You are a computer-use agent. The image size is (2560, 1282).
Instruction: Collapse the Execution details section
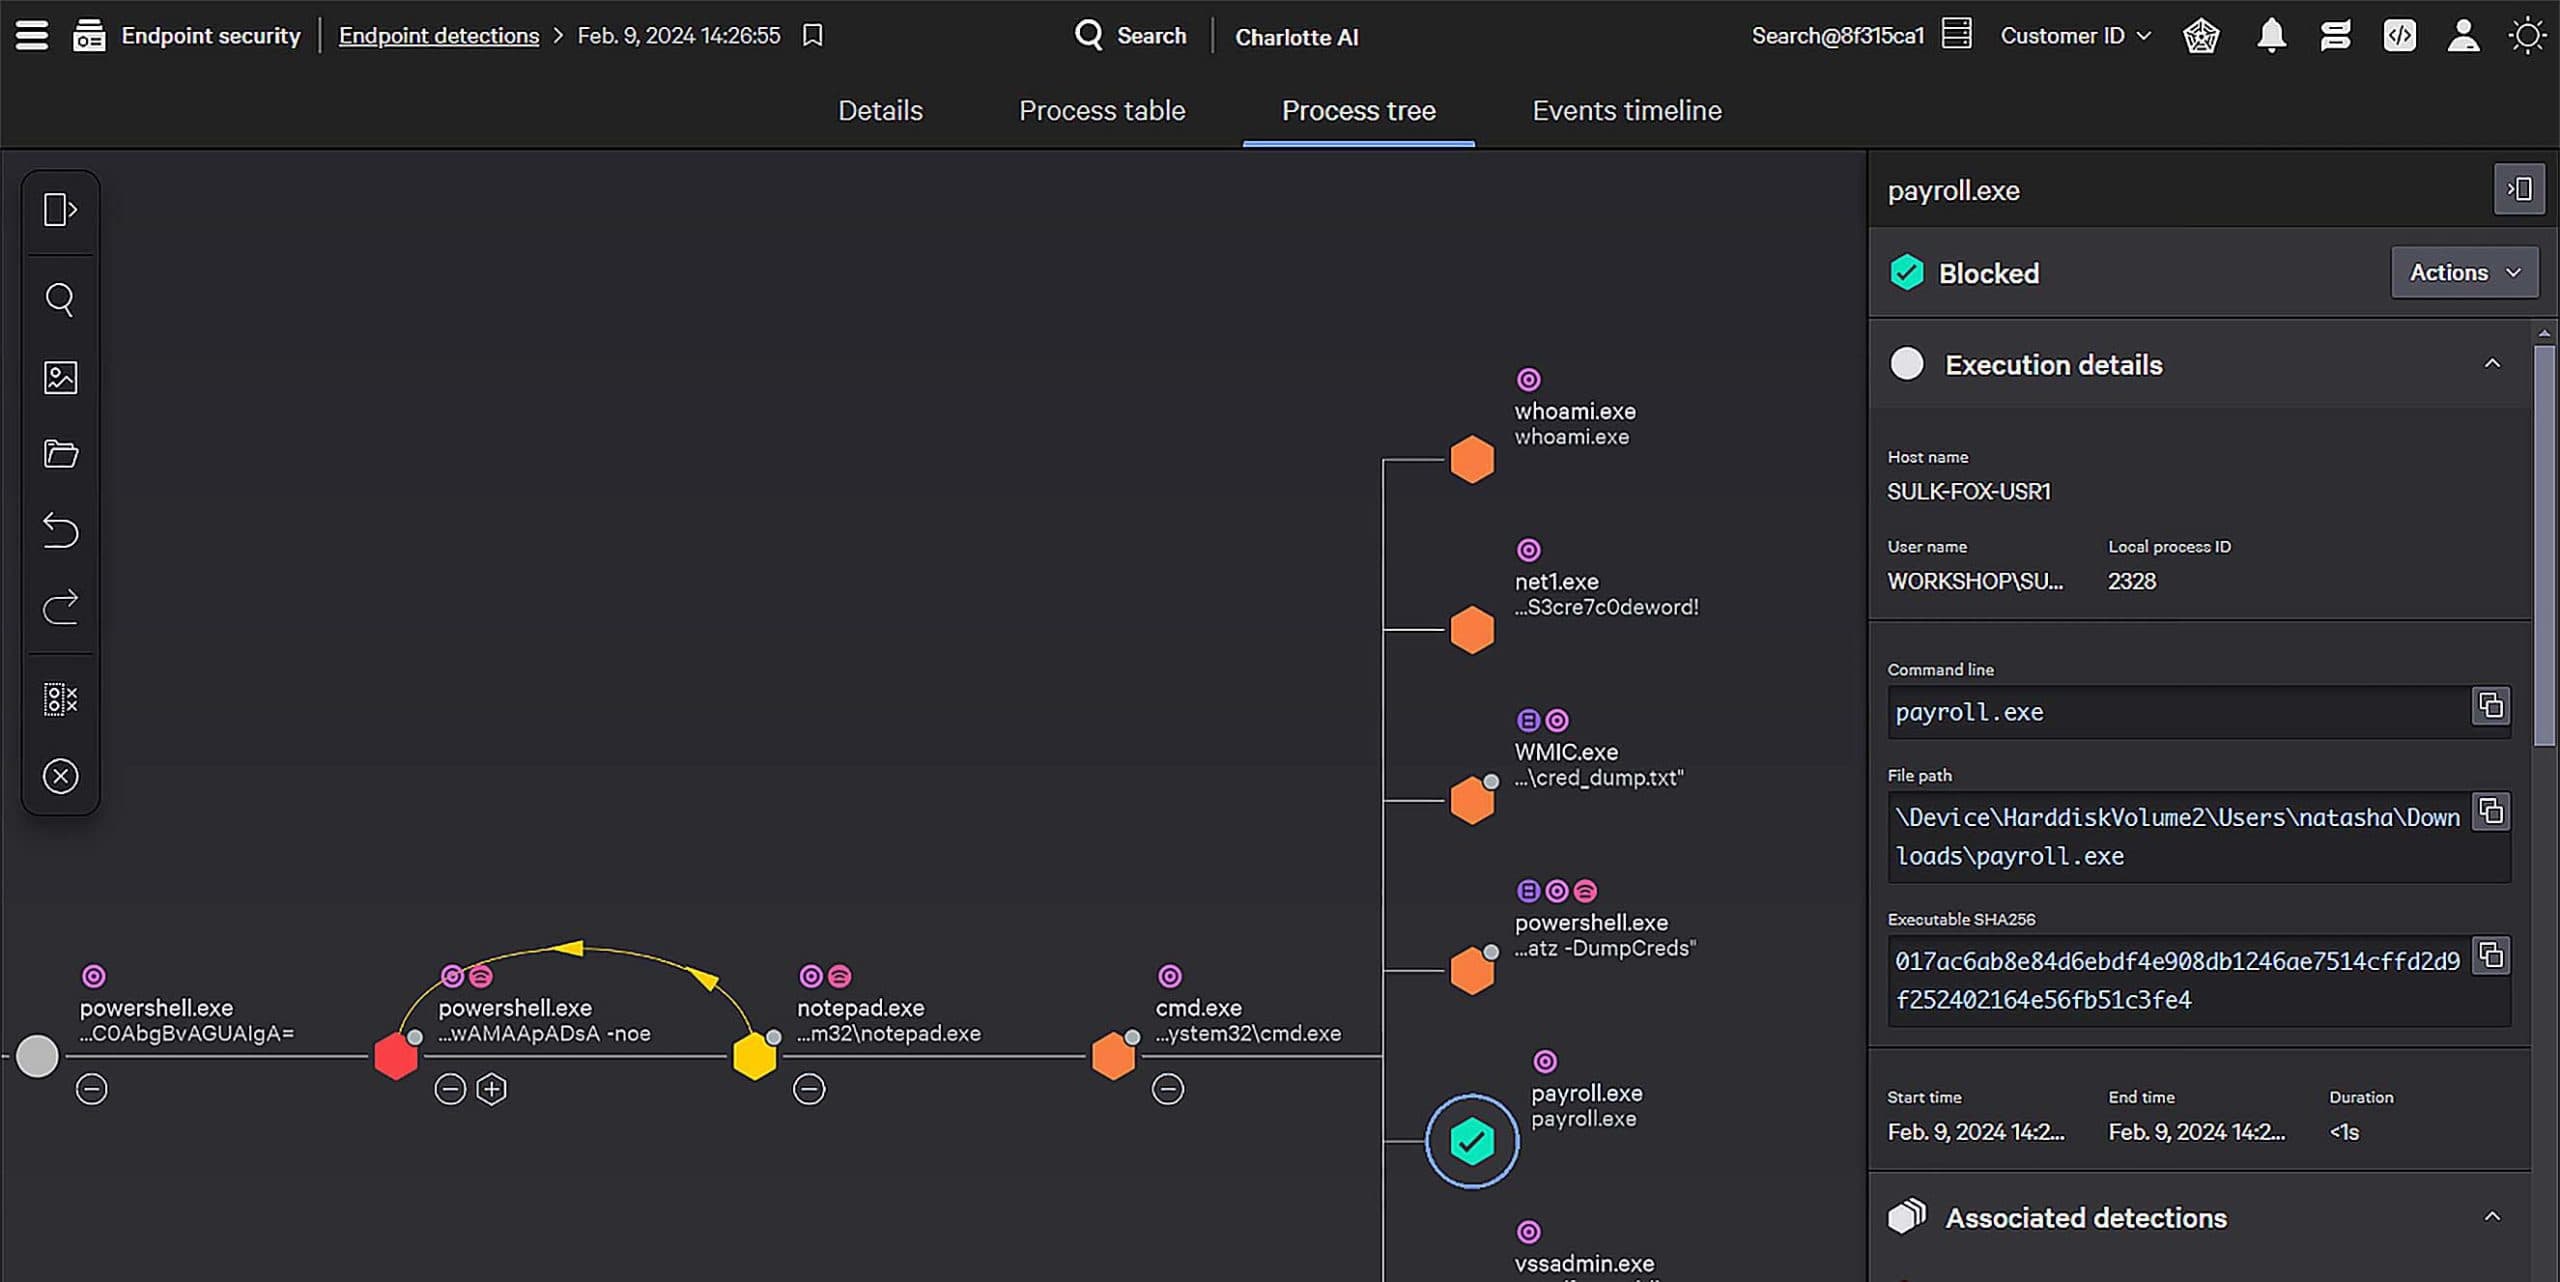2493,364
